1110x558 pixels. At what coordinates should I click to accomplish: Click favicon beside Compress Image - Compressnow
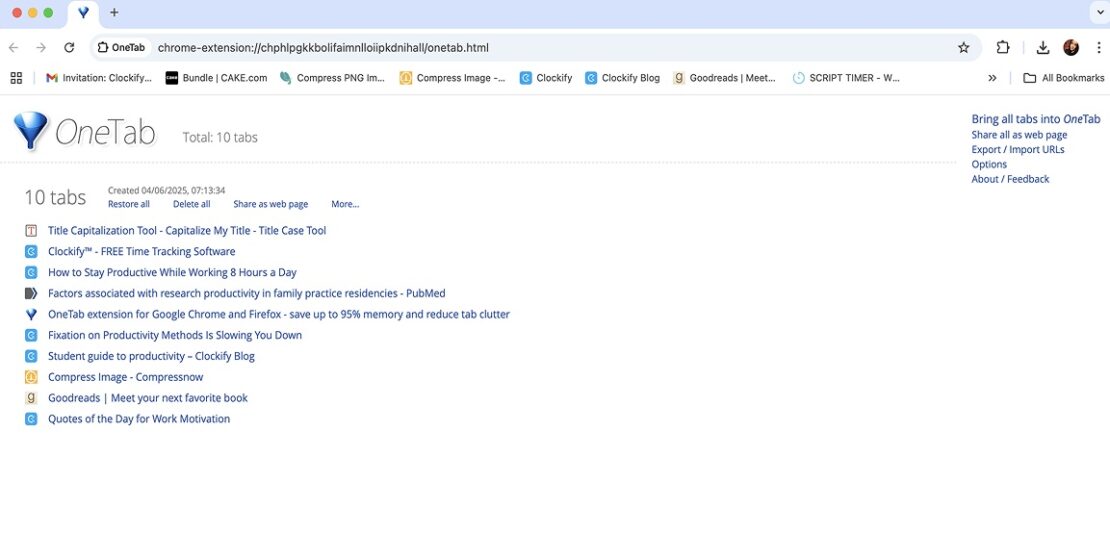pyautogui.click(x=31, y=377)
